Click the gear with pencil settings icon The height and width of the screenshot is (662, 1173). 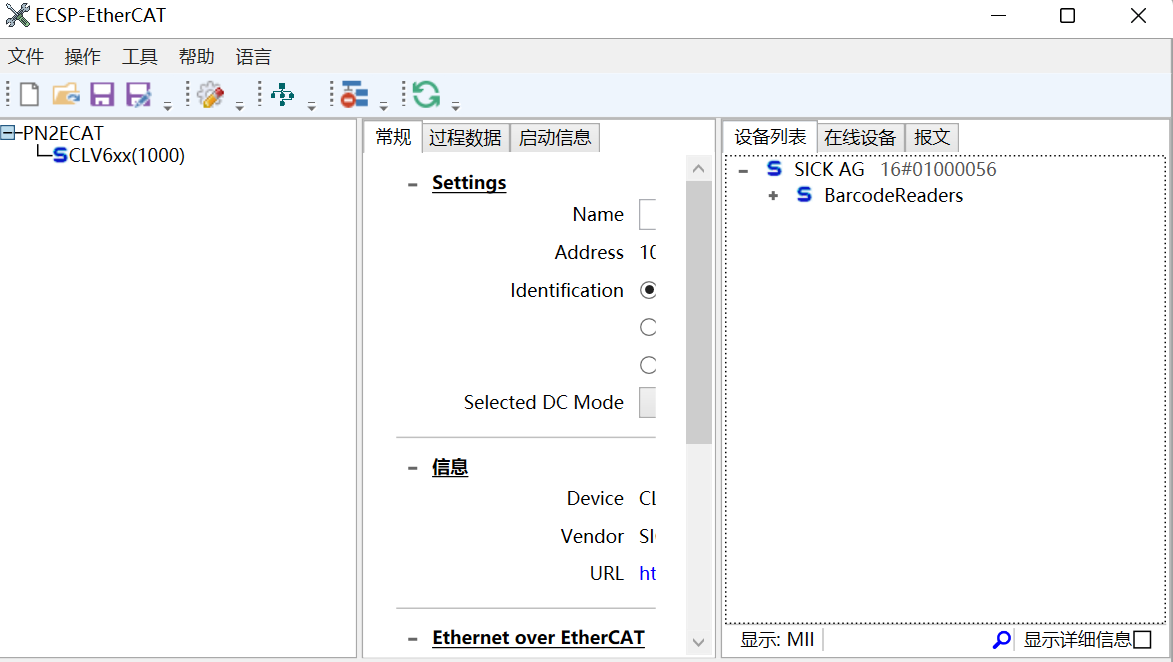tap(210, 95)
